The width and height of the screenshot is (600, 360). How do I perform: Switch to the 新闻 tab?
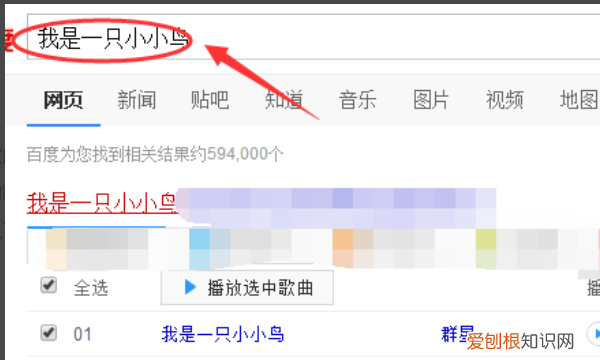point(137,100)
